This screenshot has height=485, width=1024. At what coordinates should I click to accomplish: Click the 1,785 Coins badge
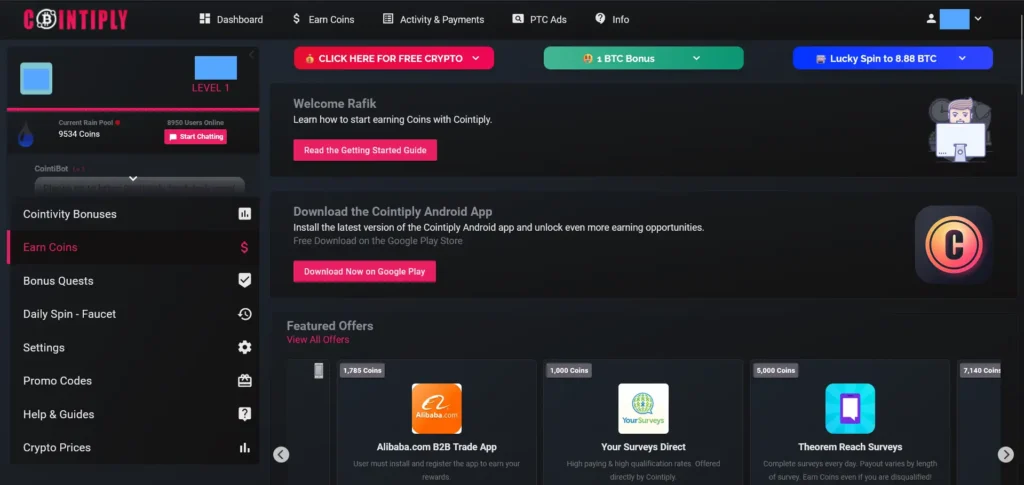point(362,370)
